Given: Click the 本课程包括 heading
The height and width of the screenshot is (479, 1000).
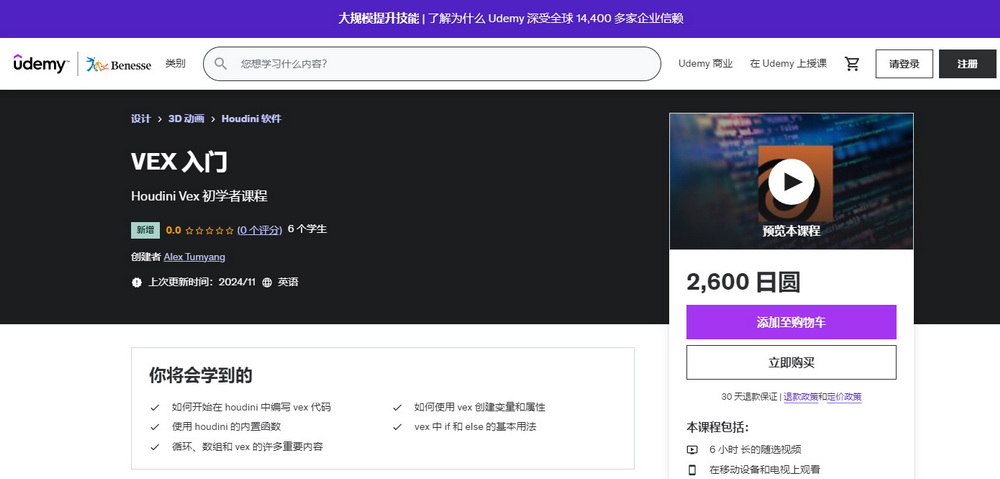Looking at the screenshot, I should click(x=717, y=427).
